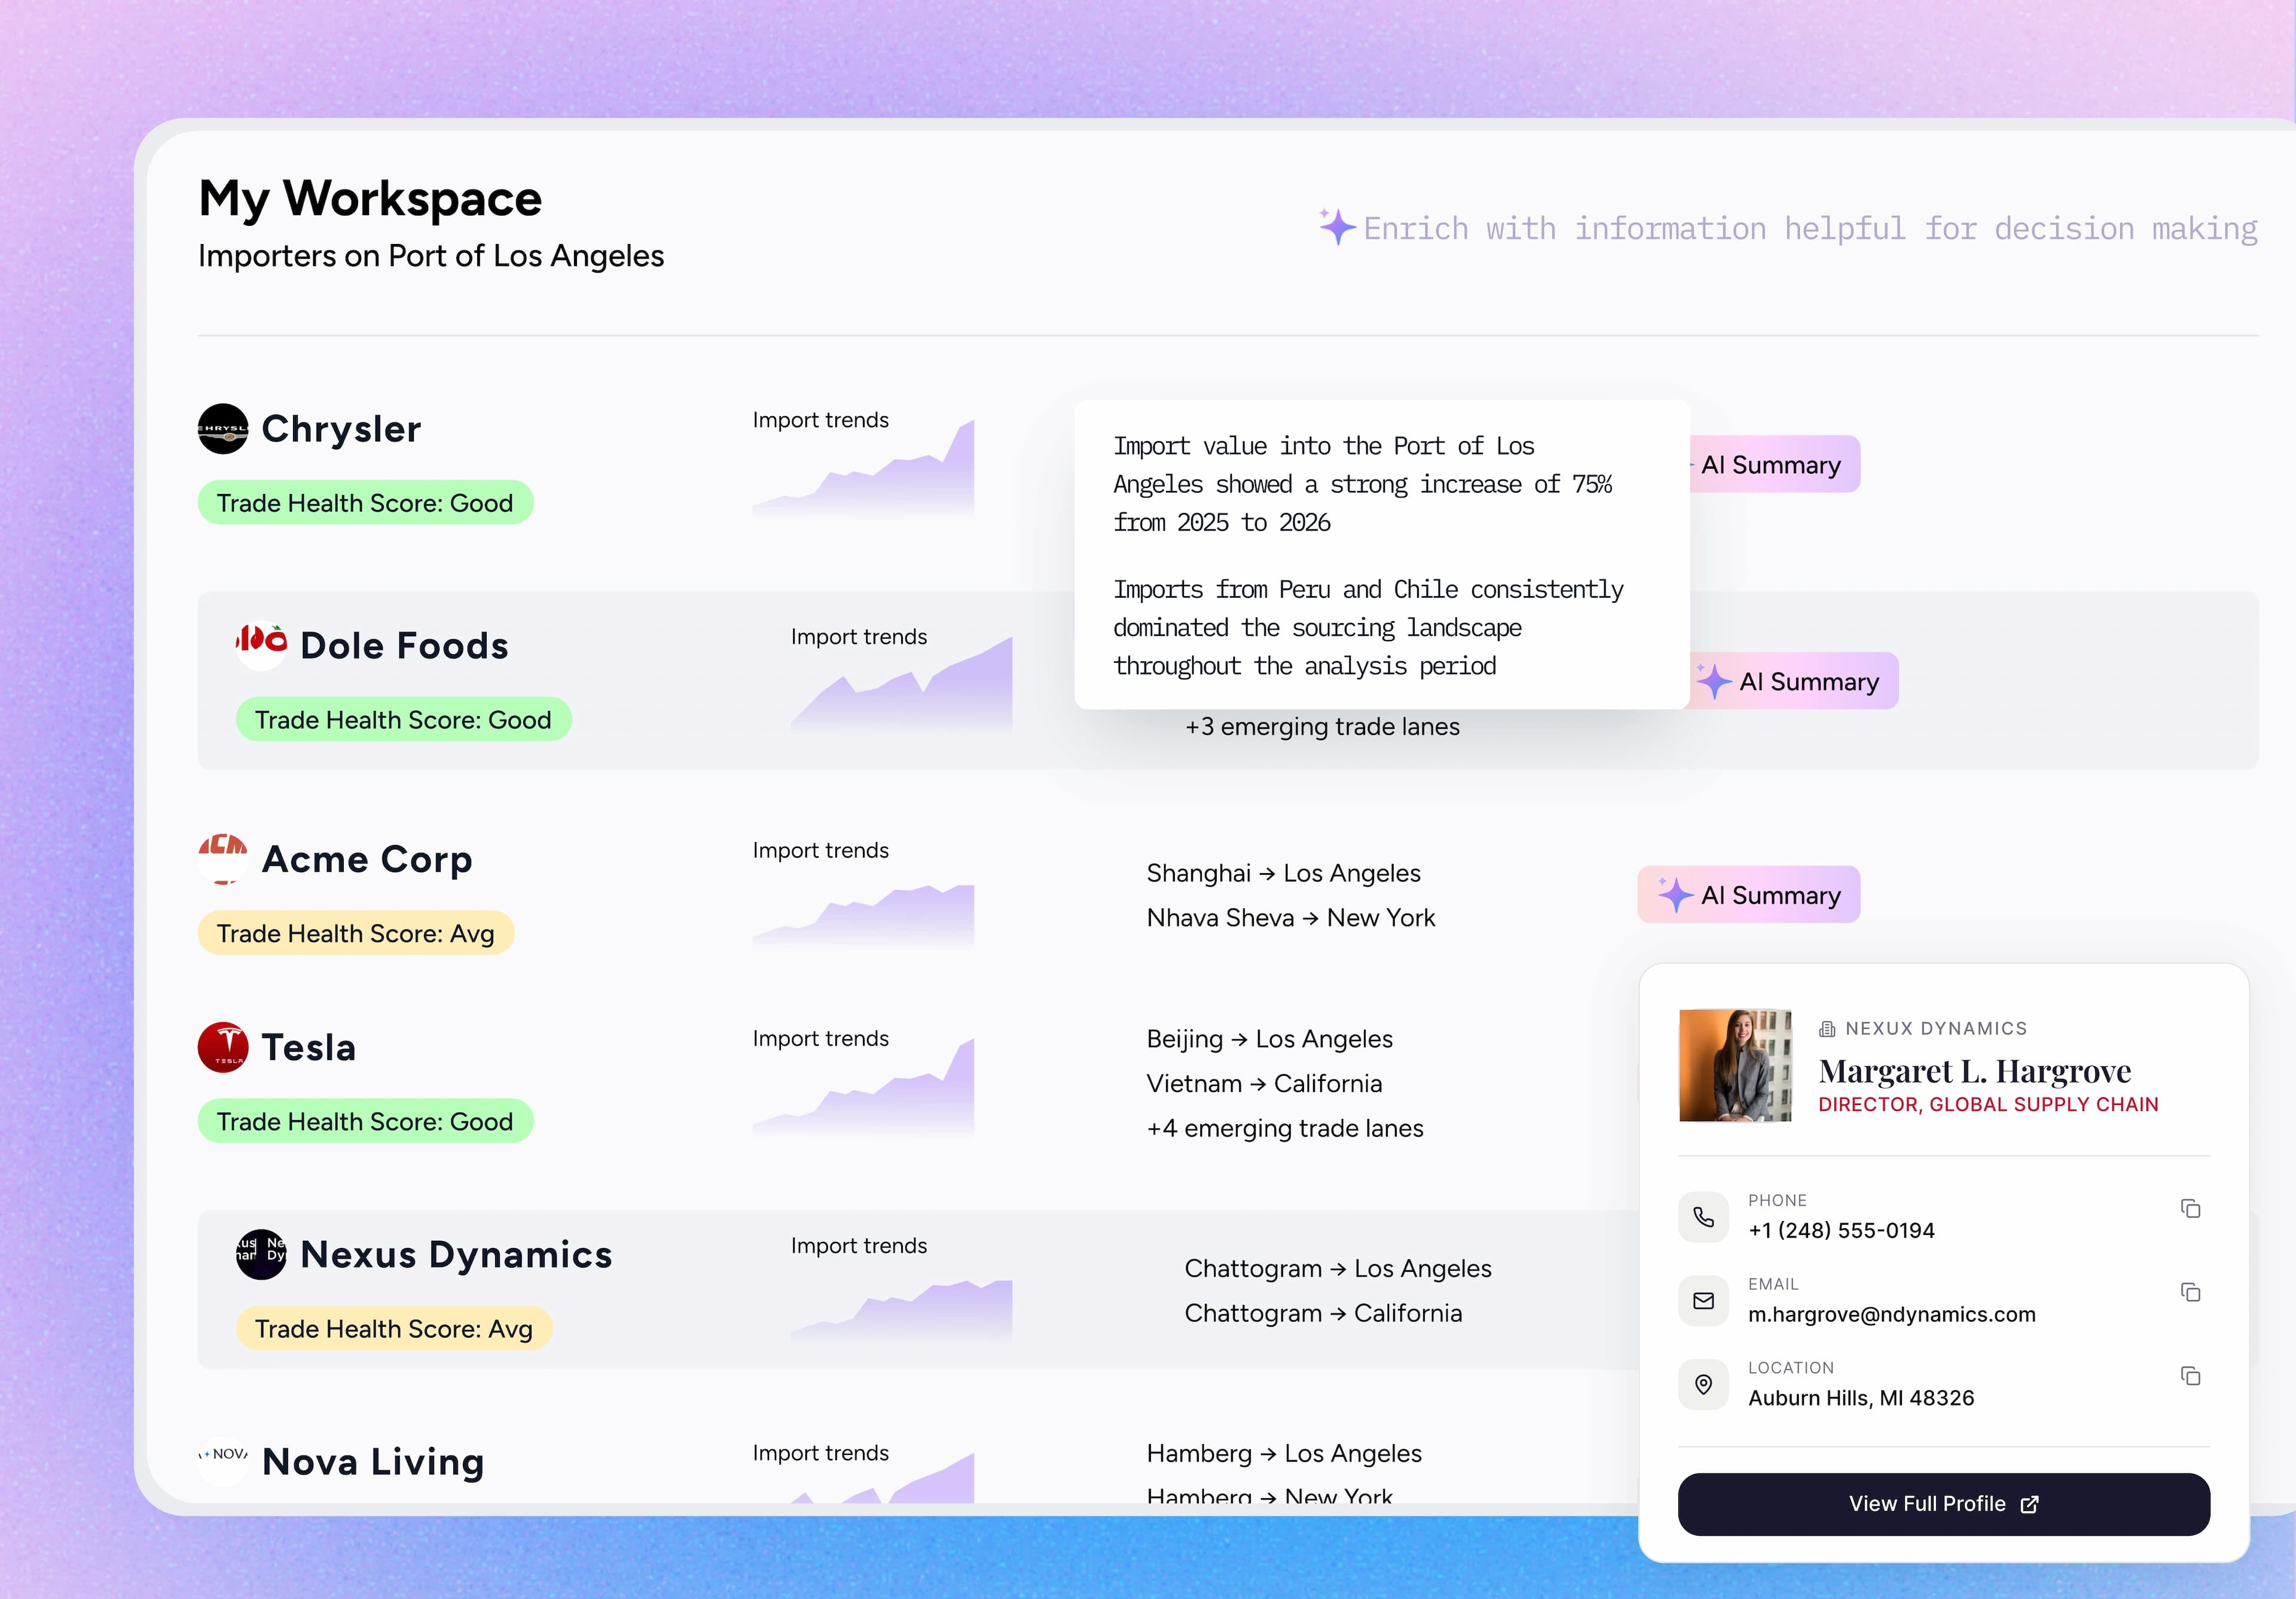Viewport: 2296px width, 1599px height.
Task: Click the Nhava Sheva → New York lane
Action: click(x=1290, y=918)
